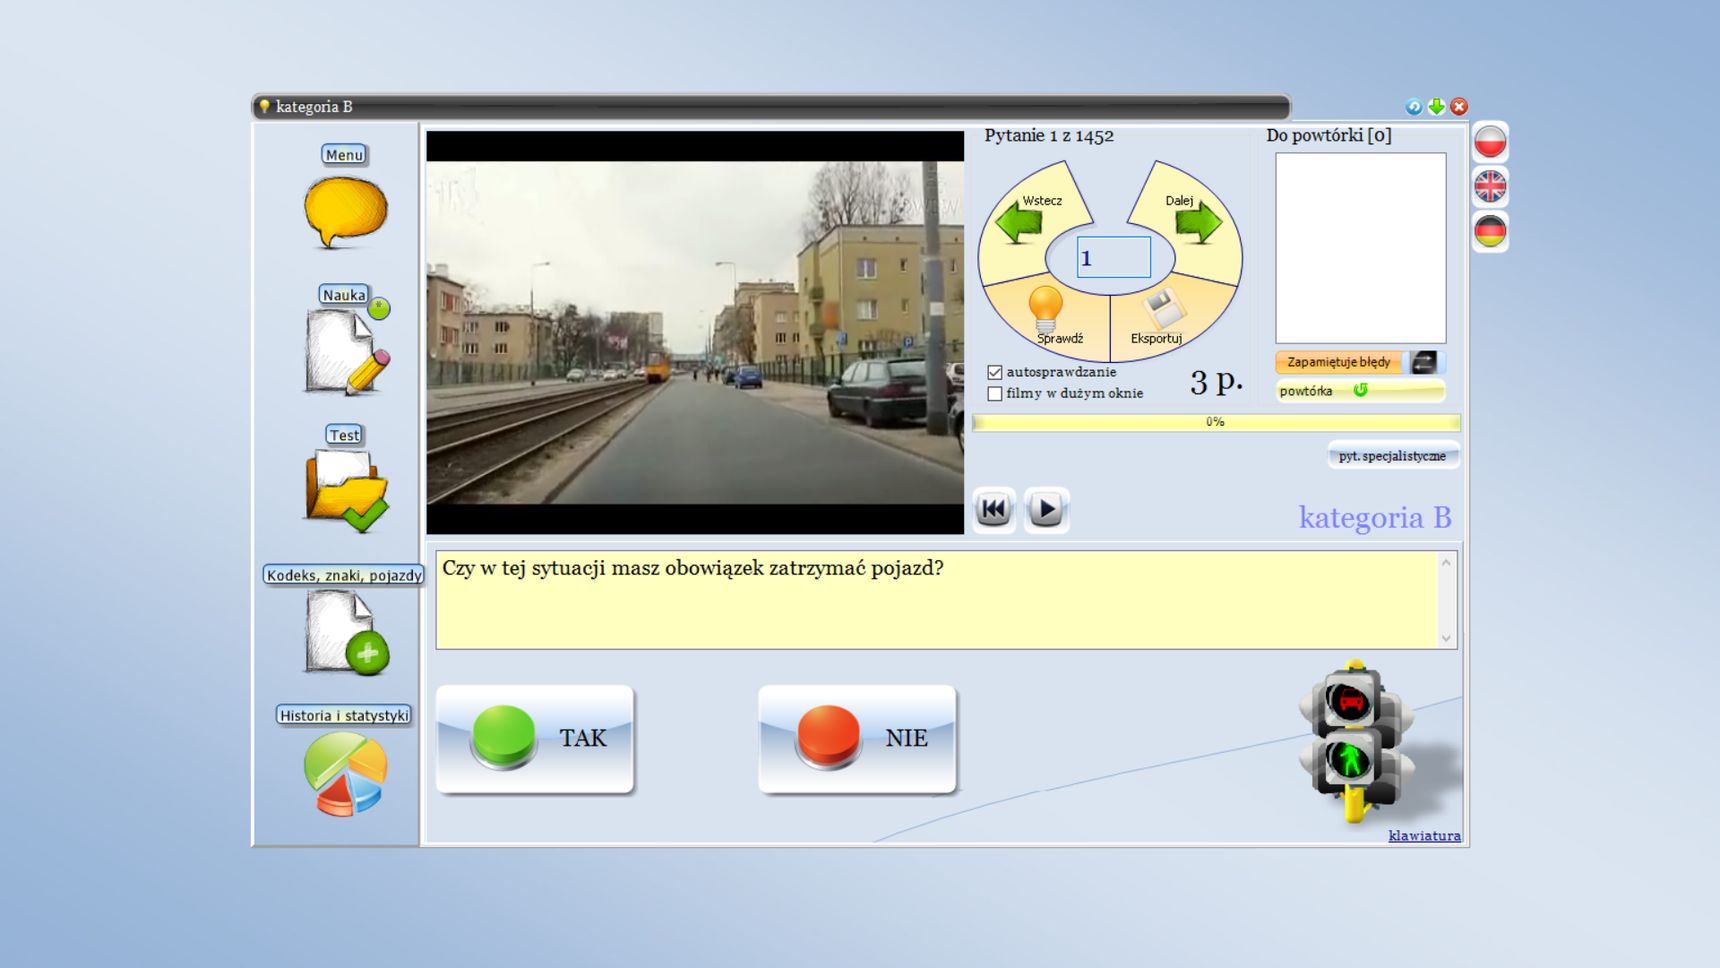Switch language to German flag
The image size is (1720, 968).
tap(1490, 231)
